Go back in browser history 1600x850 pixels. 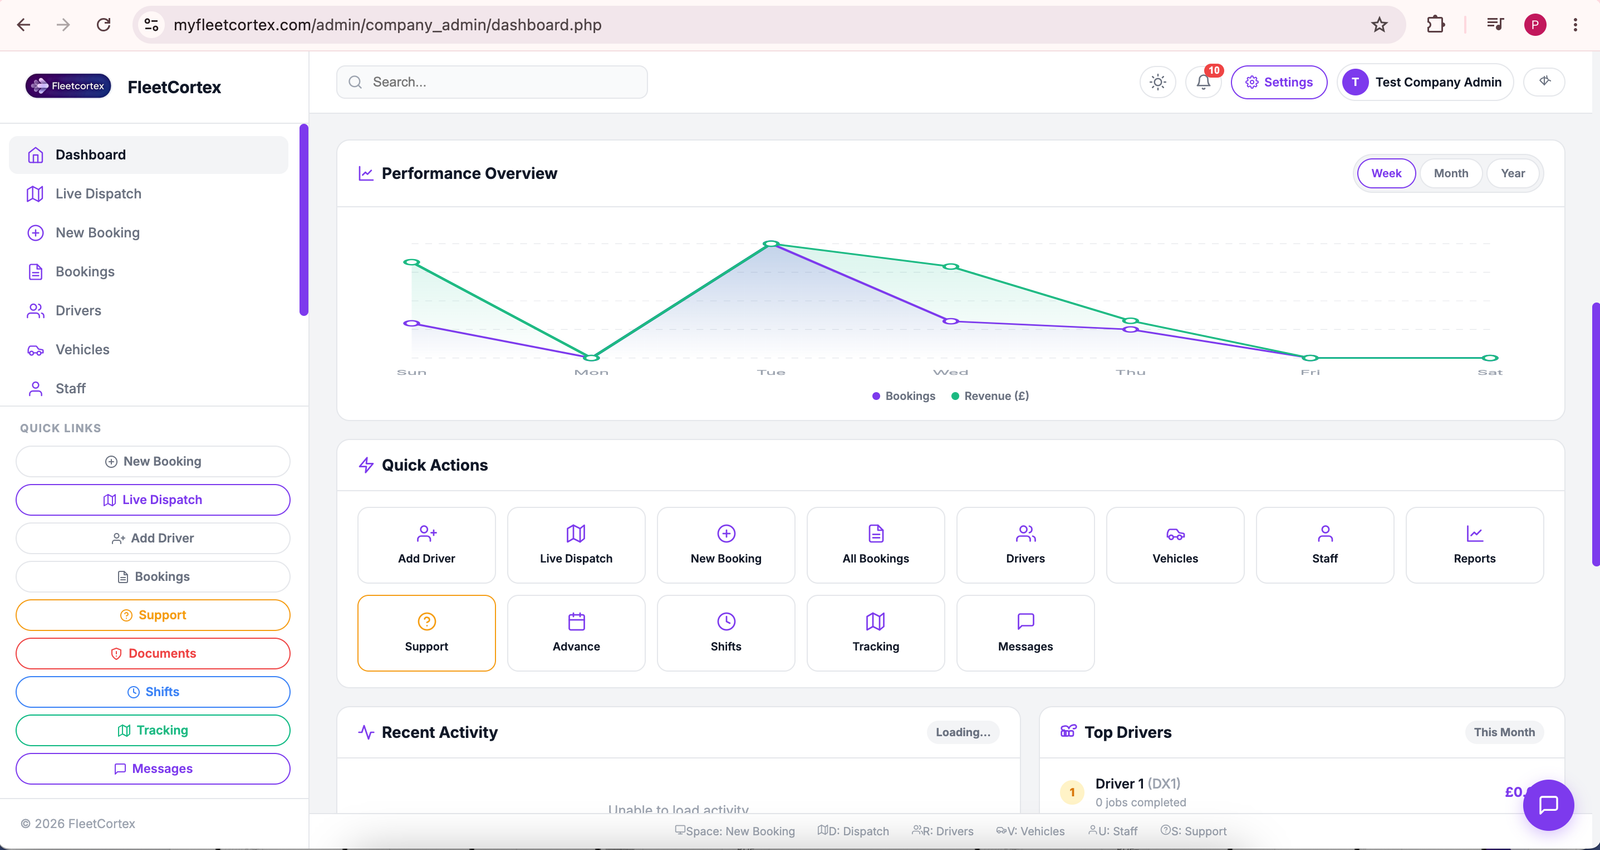point(24,25)
